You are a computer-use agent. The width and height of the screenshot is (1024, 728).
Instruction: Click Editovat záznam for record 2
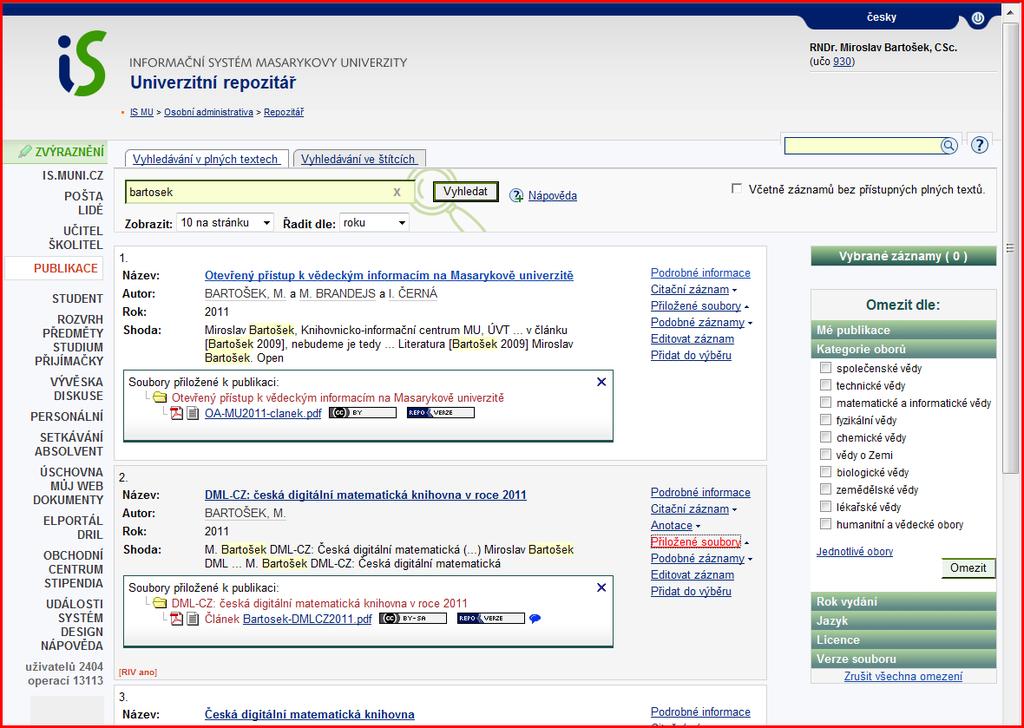coord(692,575)
